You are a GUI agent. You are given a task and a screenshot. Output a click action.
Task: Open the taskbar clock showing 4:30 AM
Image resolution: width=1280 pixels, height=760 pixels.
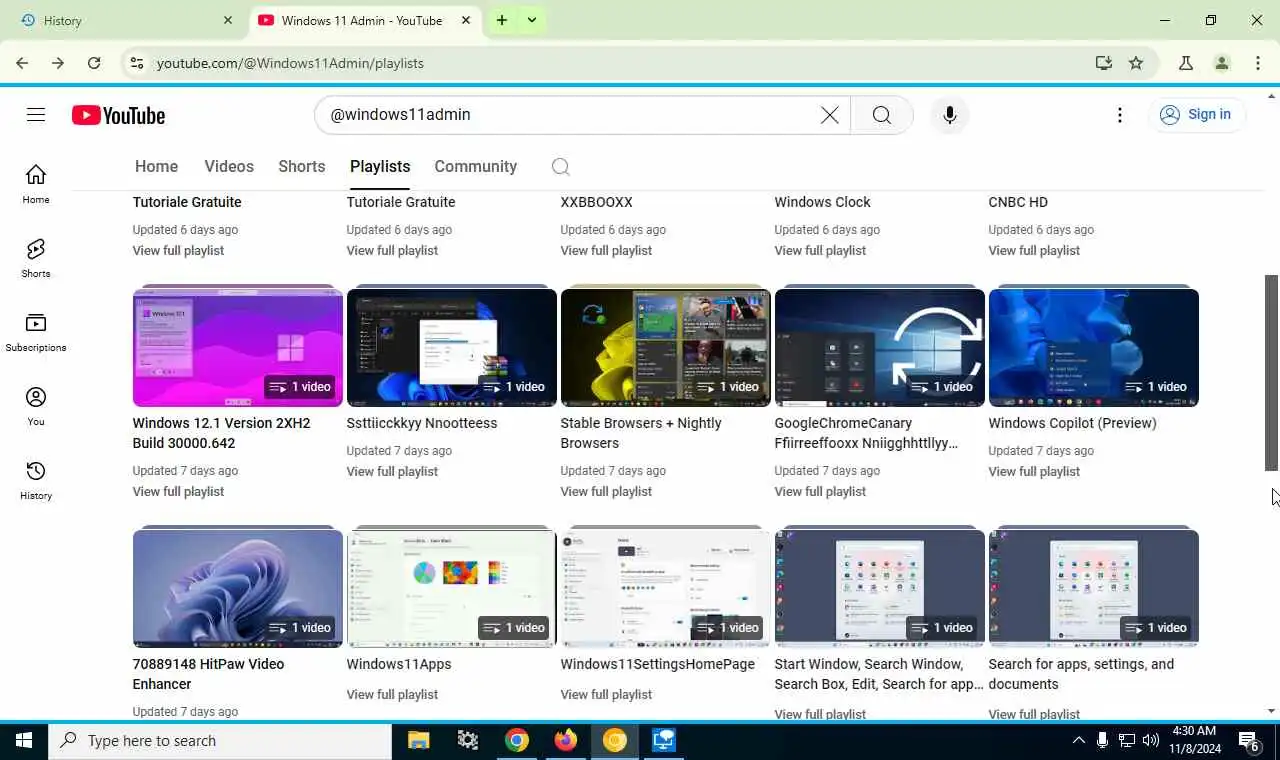tap(1193, 741)
